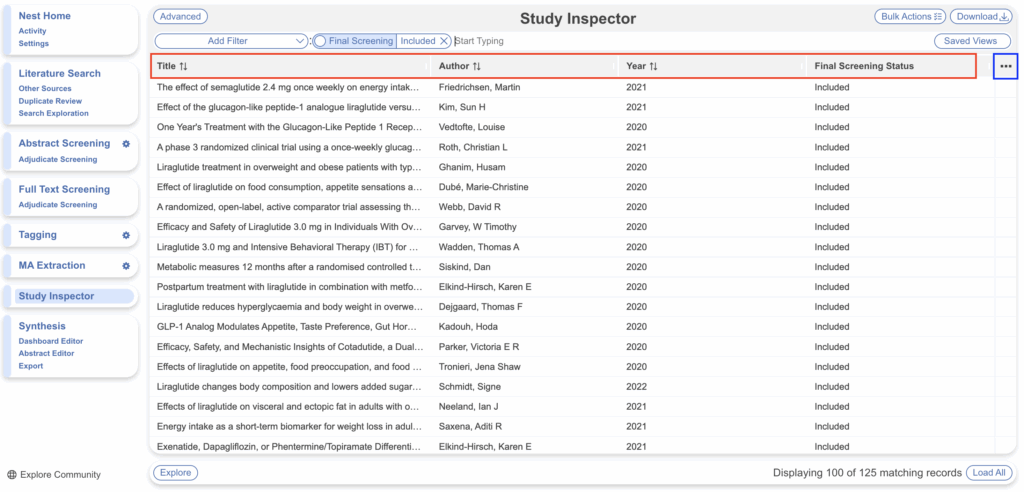Open the Bulk Actions menu
Screen dimensions: 1024x492
coord(909,17)
